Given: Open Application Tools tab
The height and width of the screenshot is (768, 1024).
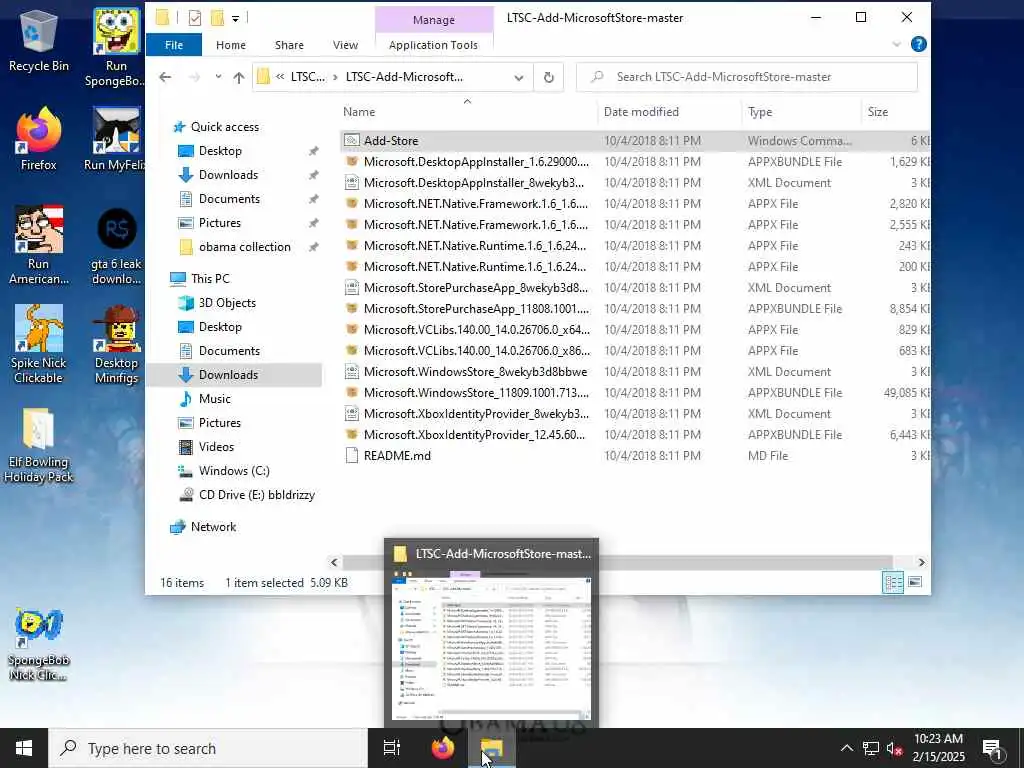Looking at the screenshot, I should 433,45.
